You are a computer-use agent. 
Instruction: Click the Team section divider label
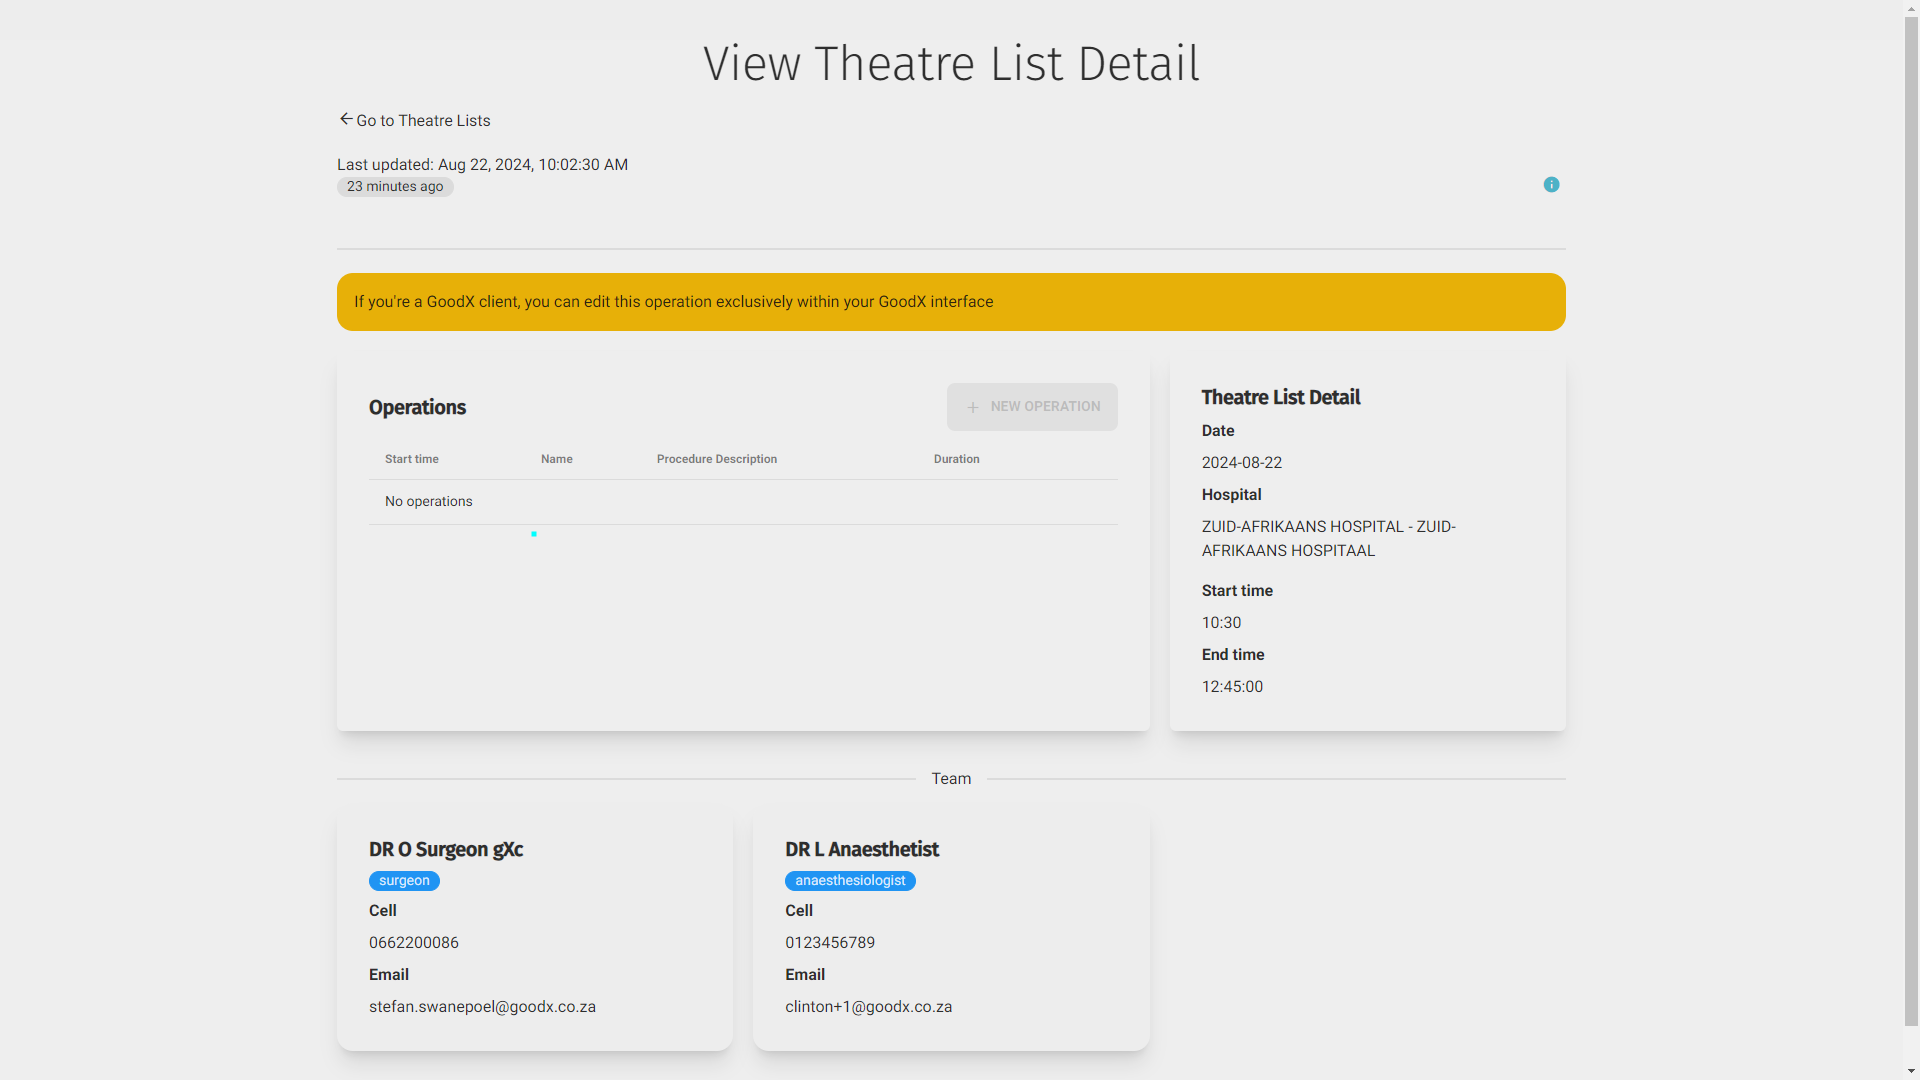[951, 779]
